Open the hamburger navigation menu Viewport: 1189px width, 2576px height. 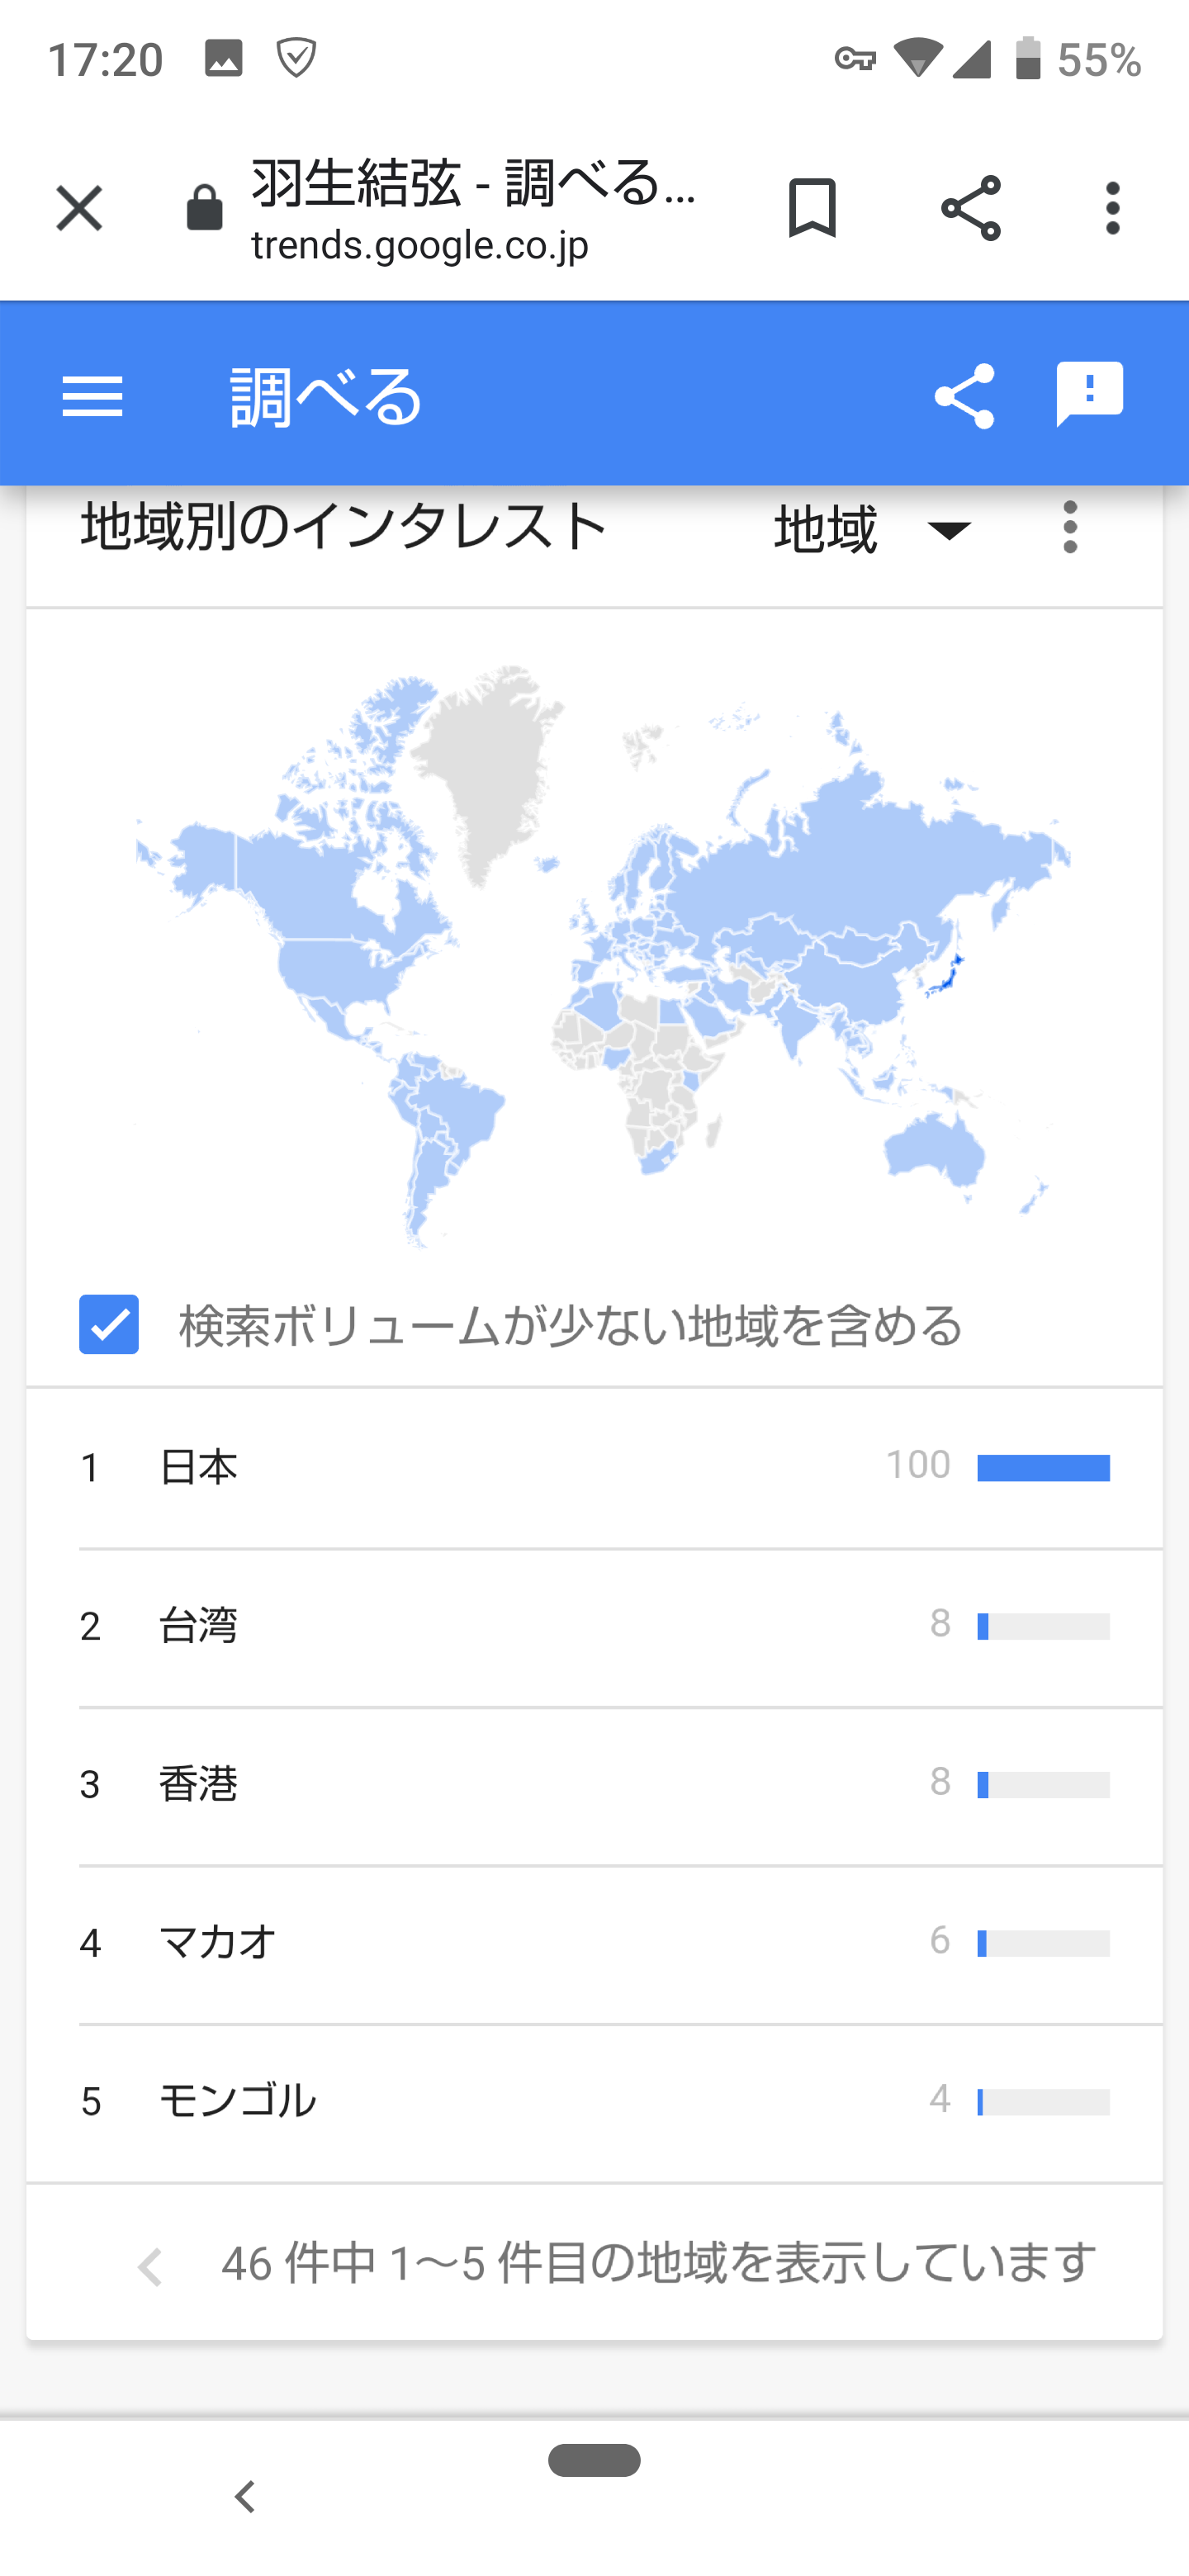pos(92,396)
